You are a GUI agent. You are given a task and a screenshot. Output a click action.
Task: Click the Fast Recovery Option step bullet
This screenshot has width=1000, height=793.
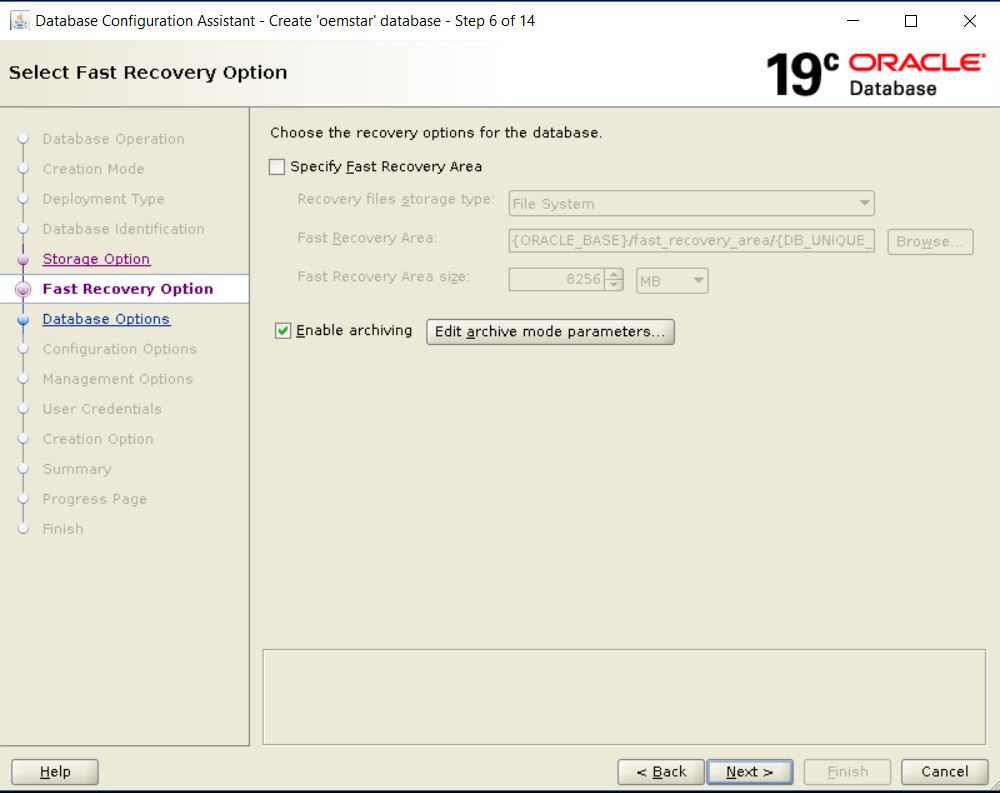[x=24, y=289]
